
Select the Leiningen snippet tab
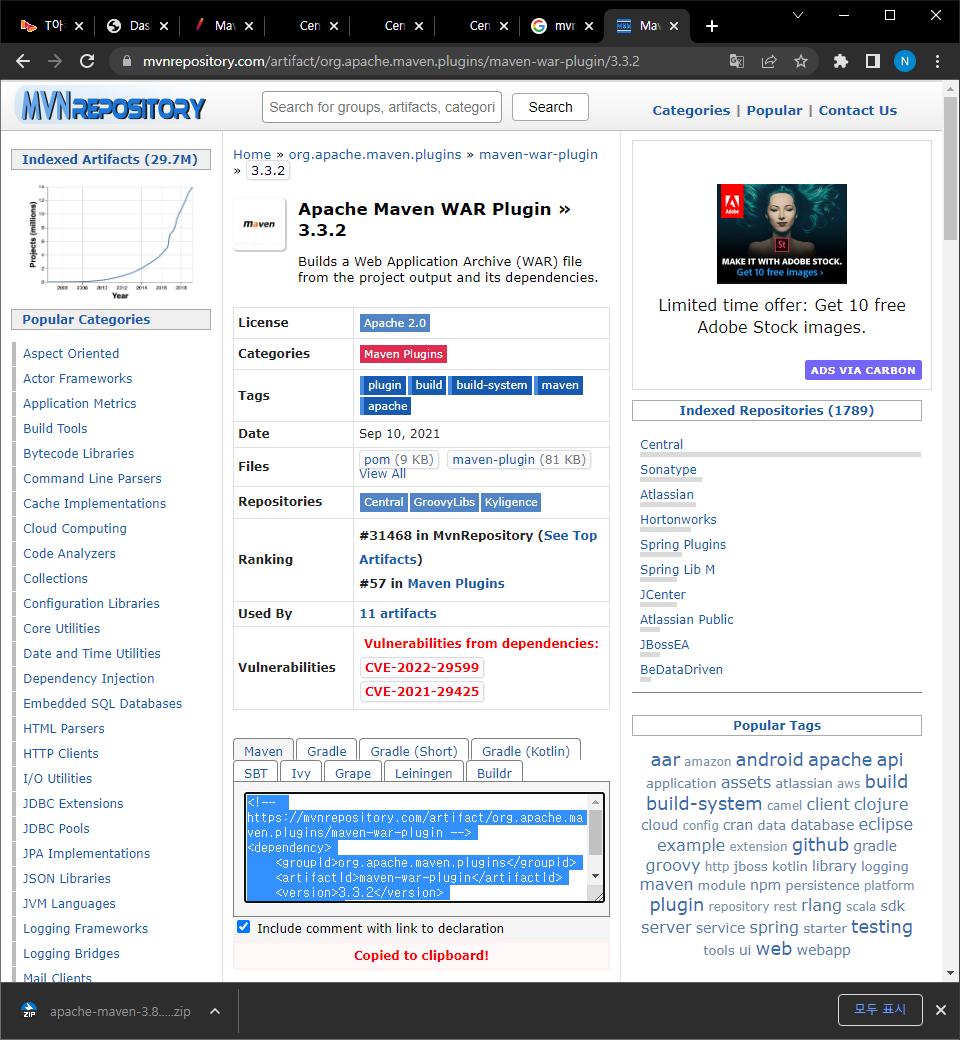click(423, 773)
